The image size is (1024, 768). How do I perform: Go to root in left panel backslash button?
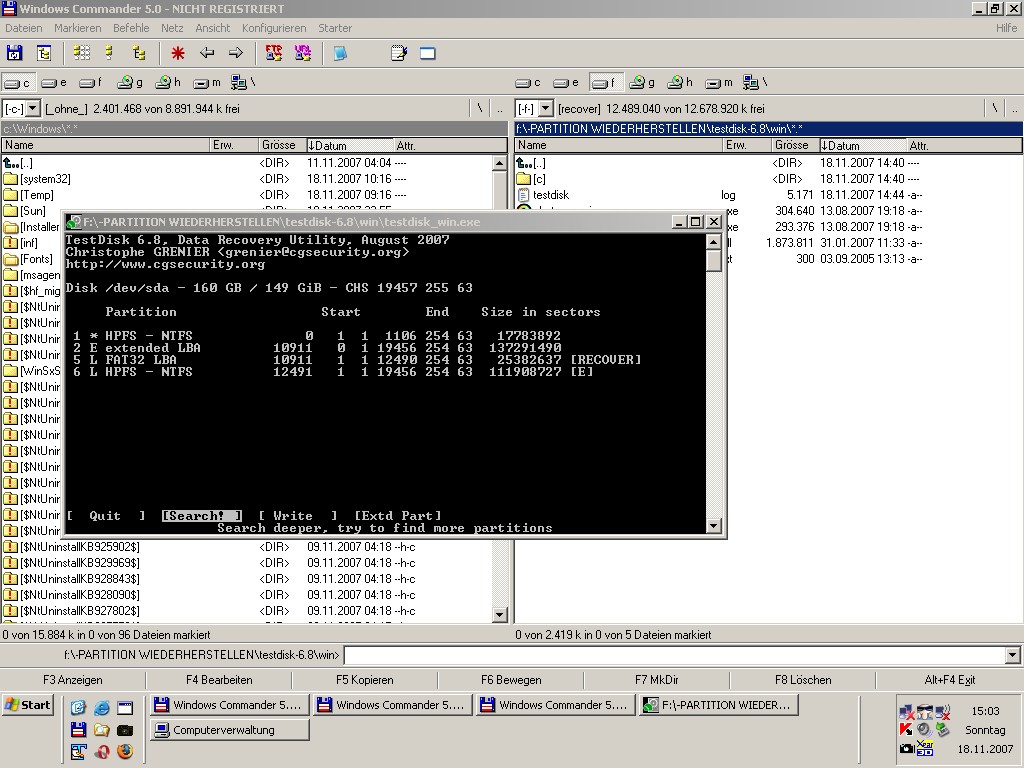pyautogui.click(x=480, y=108)
